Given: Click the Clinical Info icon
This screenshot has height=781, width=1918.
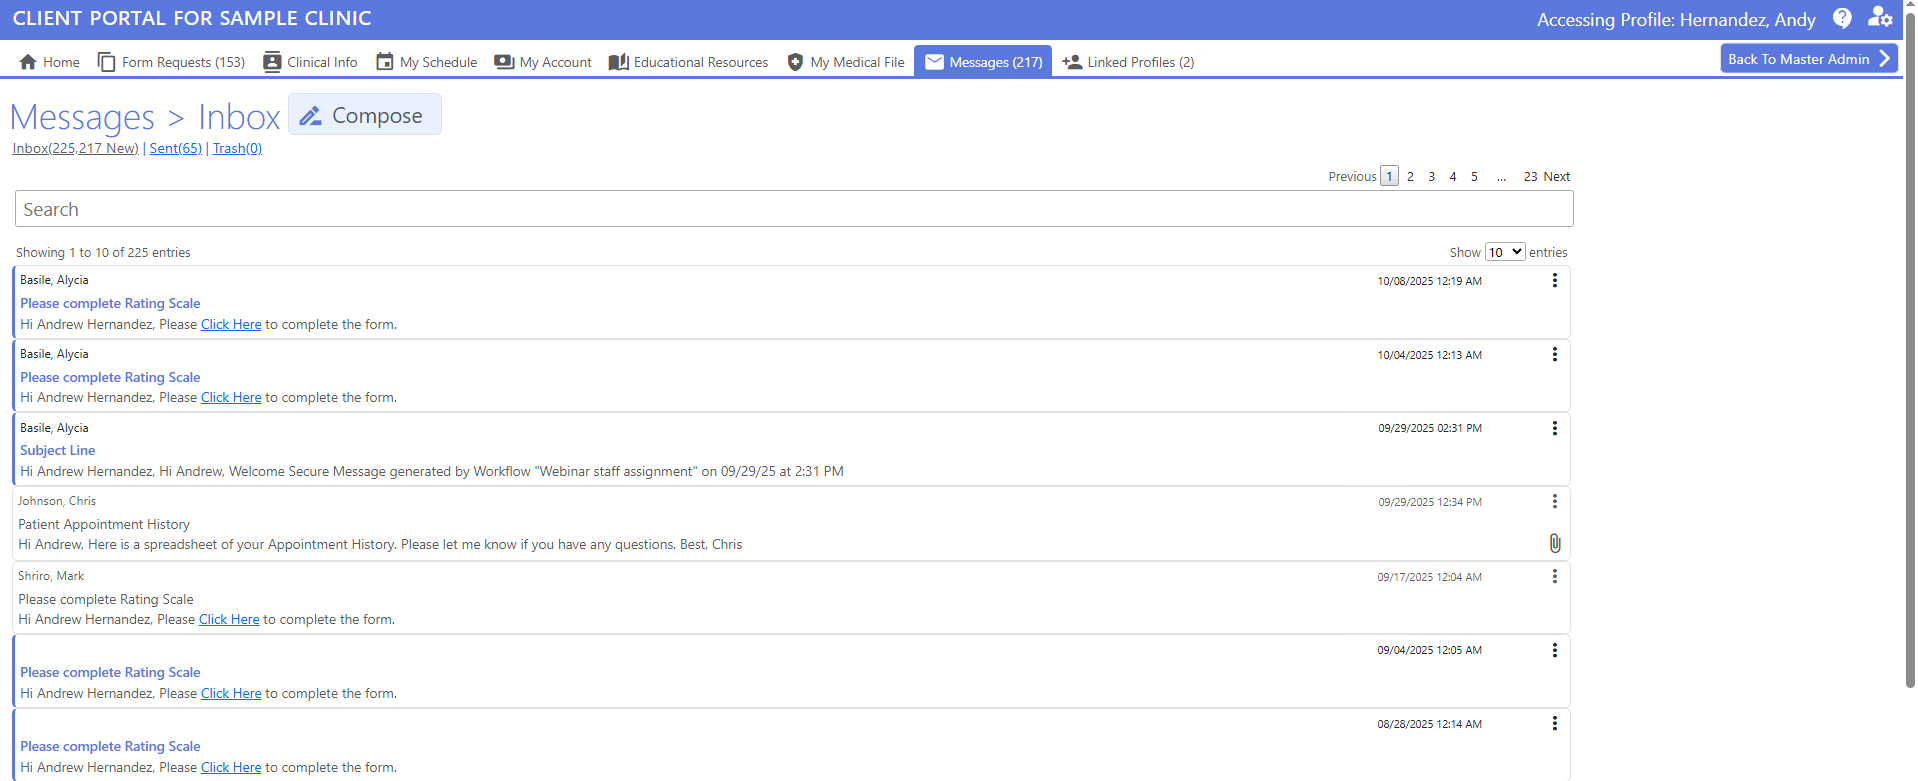Looking at the screenshot, I should point(272,62).
